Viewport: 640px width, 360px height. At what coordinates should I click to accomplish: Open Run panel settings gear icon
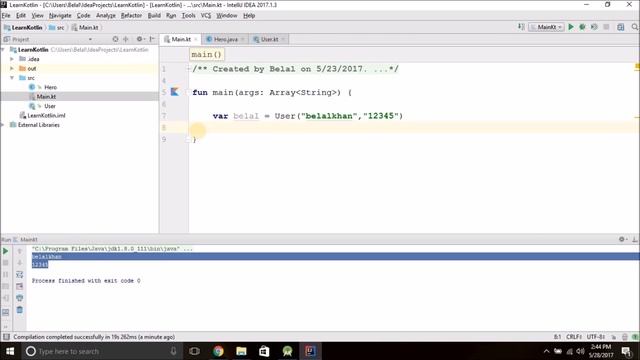pos(622,239)
